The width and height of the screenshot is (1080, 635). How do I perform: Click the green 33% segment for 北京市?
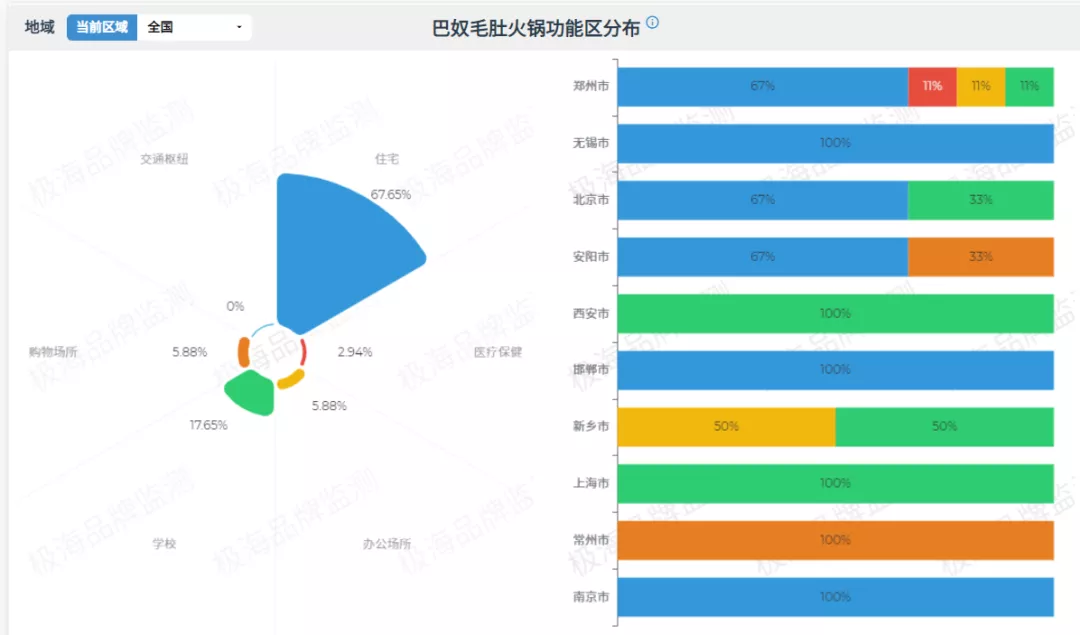(981, 200)
